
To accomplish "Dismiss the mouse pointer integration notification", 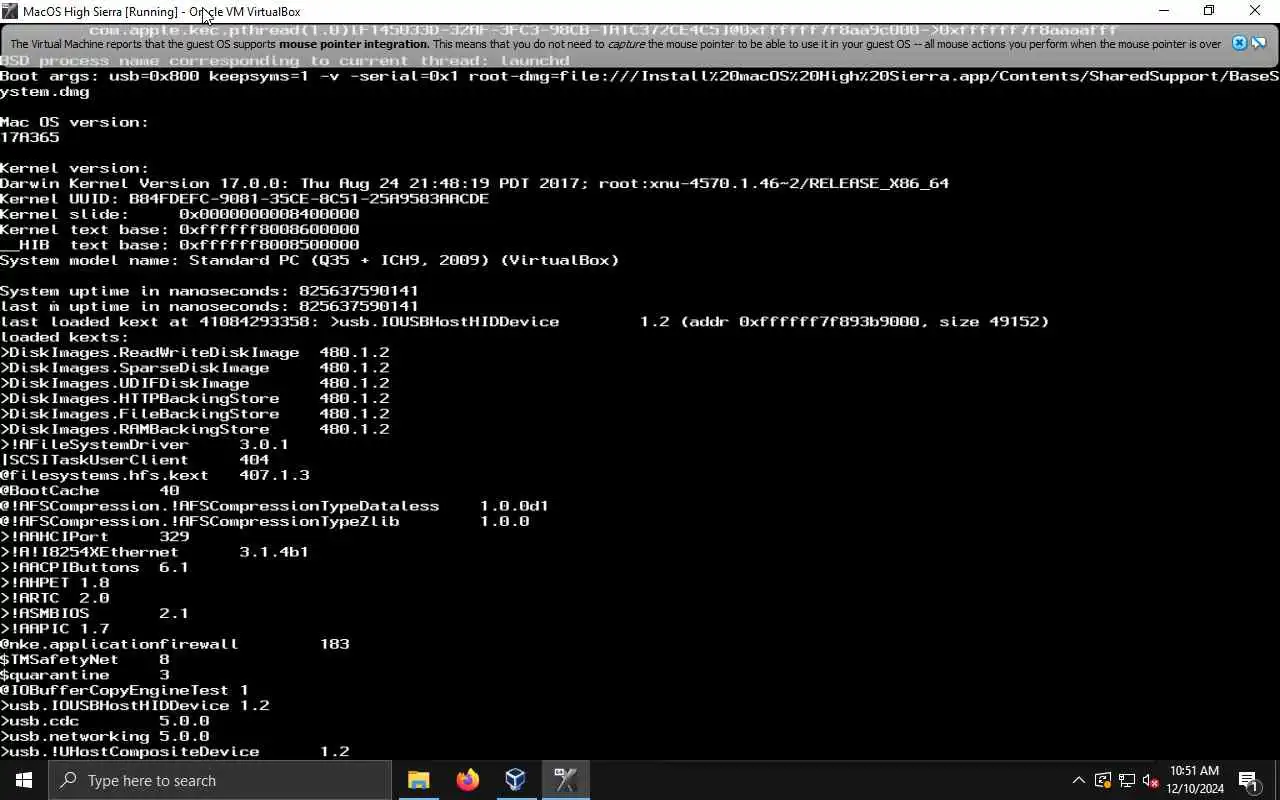I will coord(1239,43).
